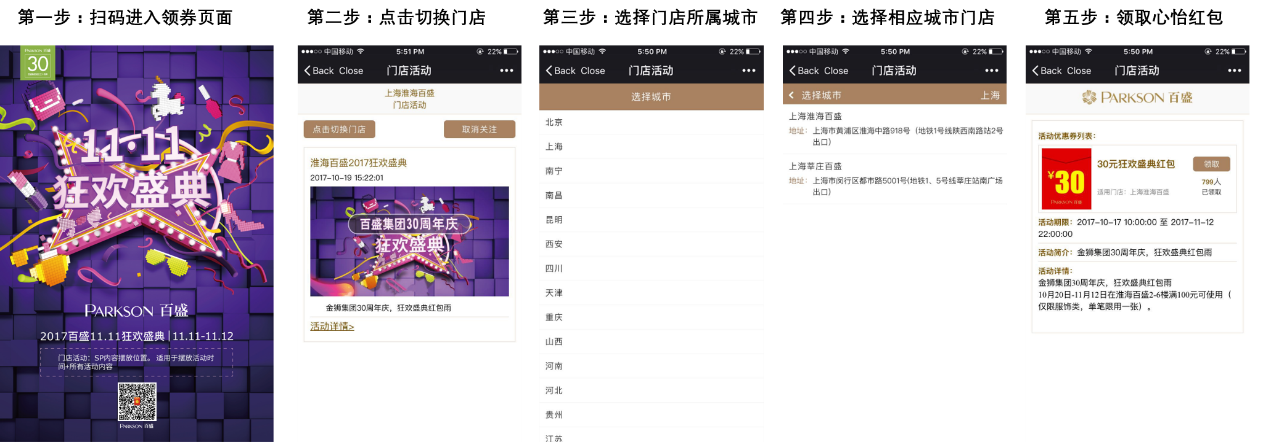Open article 淮海百盛2017狂欢盛典
1271x442 pixels.
[359, 163]
